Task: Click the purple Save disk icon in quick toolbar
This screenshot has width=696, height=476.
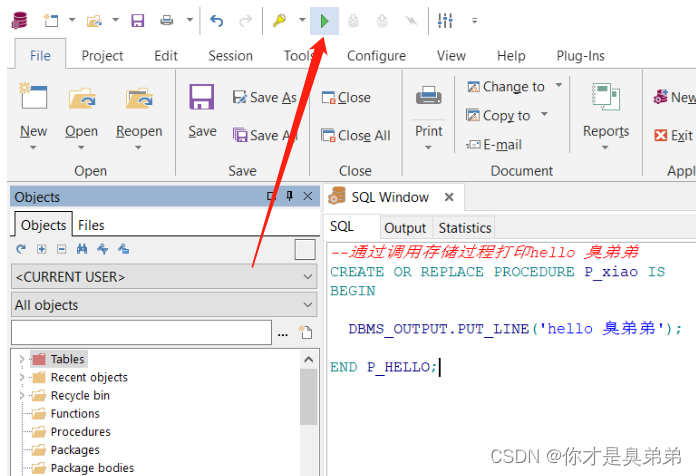Action: pyautogui.click(x=138, y=20)
